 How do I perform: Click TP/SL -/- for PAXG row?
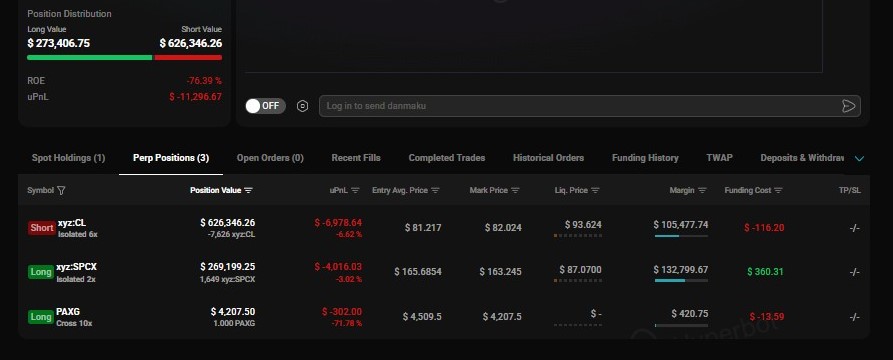click(854, 317)
